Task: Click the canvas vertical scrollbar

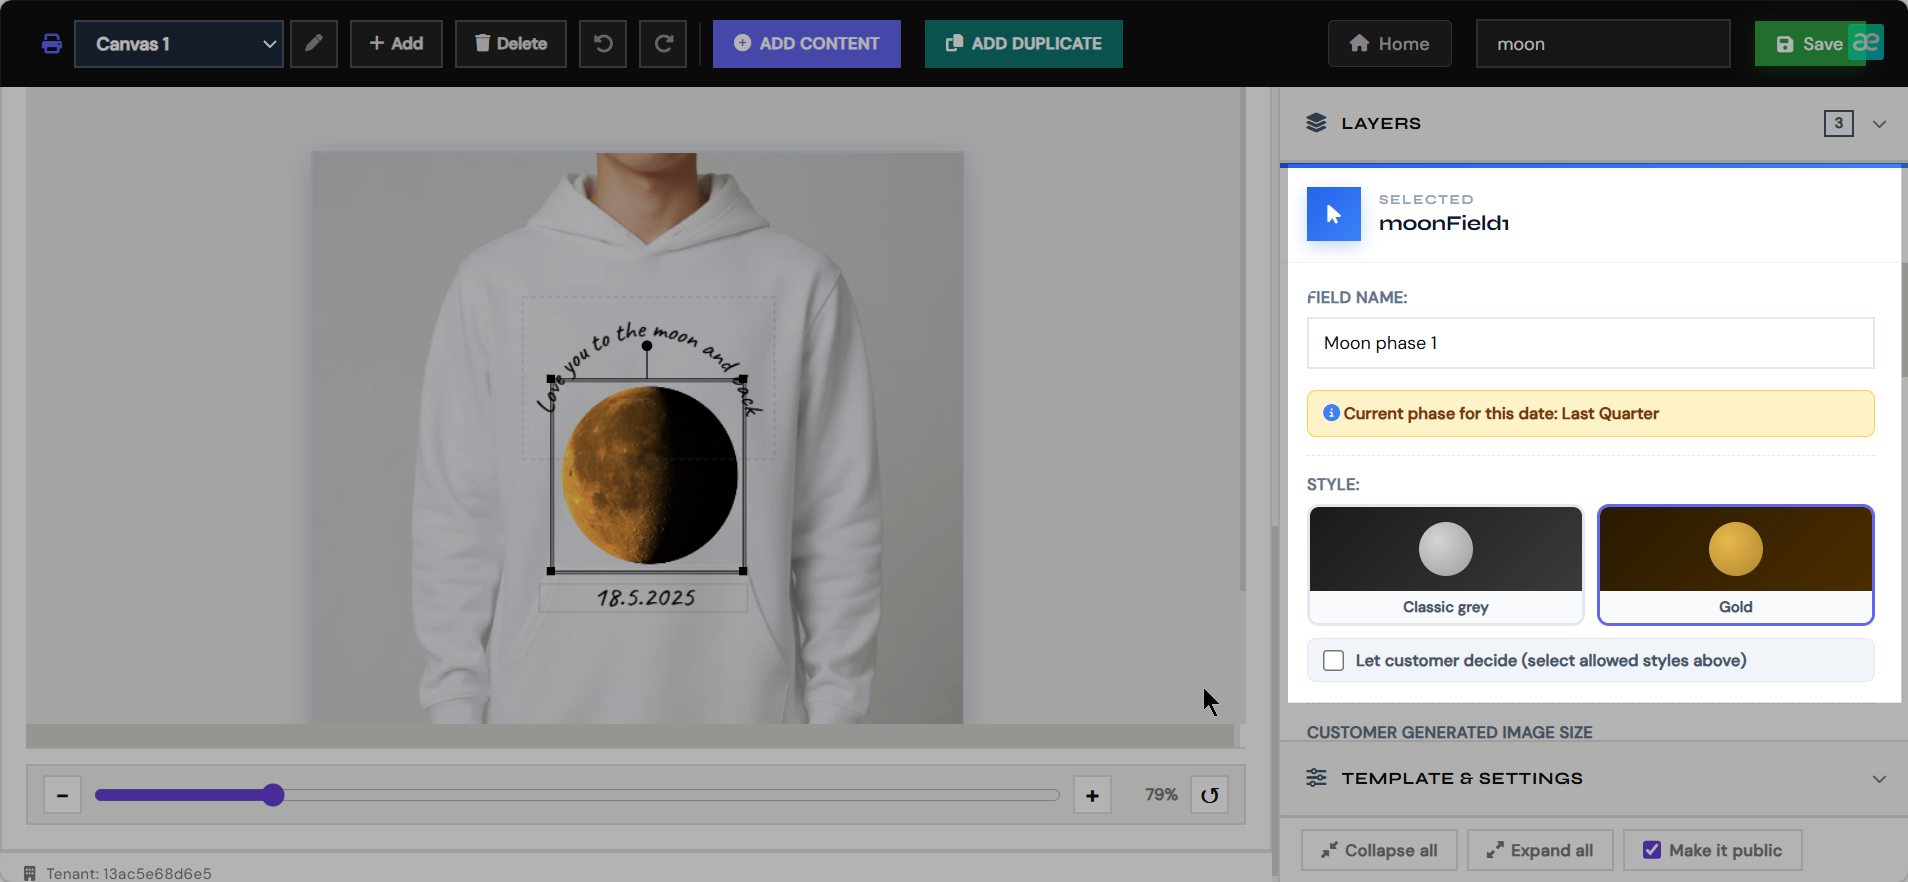Action: pyautogui.click(x=1243, y=340)
